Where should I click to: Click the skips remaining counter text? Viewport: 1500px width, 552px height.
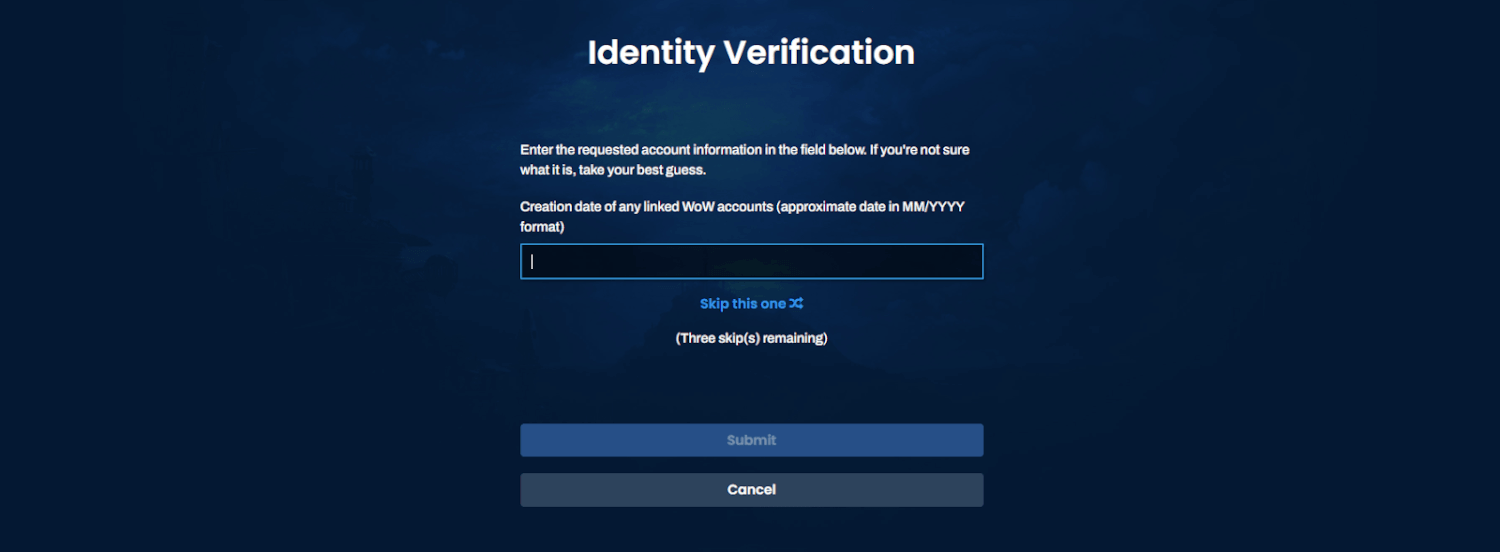tap(751, 338)
